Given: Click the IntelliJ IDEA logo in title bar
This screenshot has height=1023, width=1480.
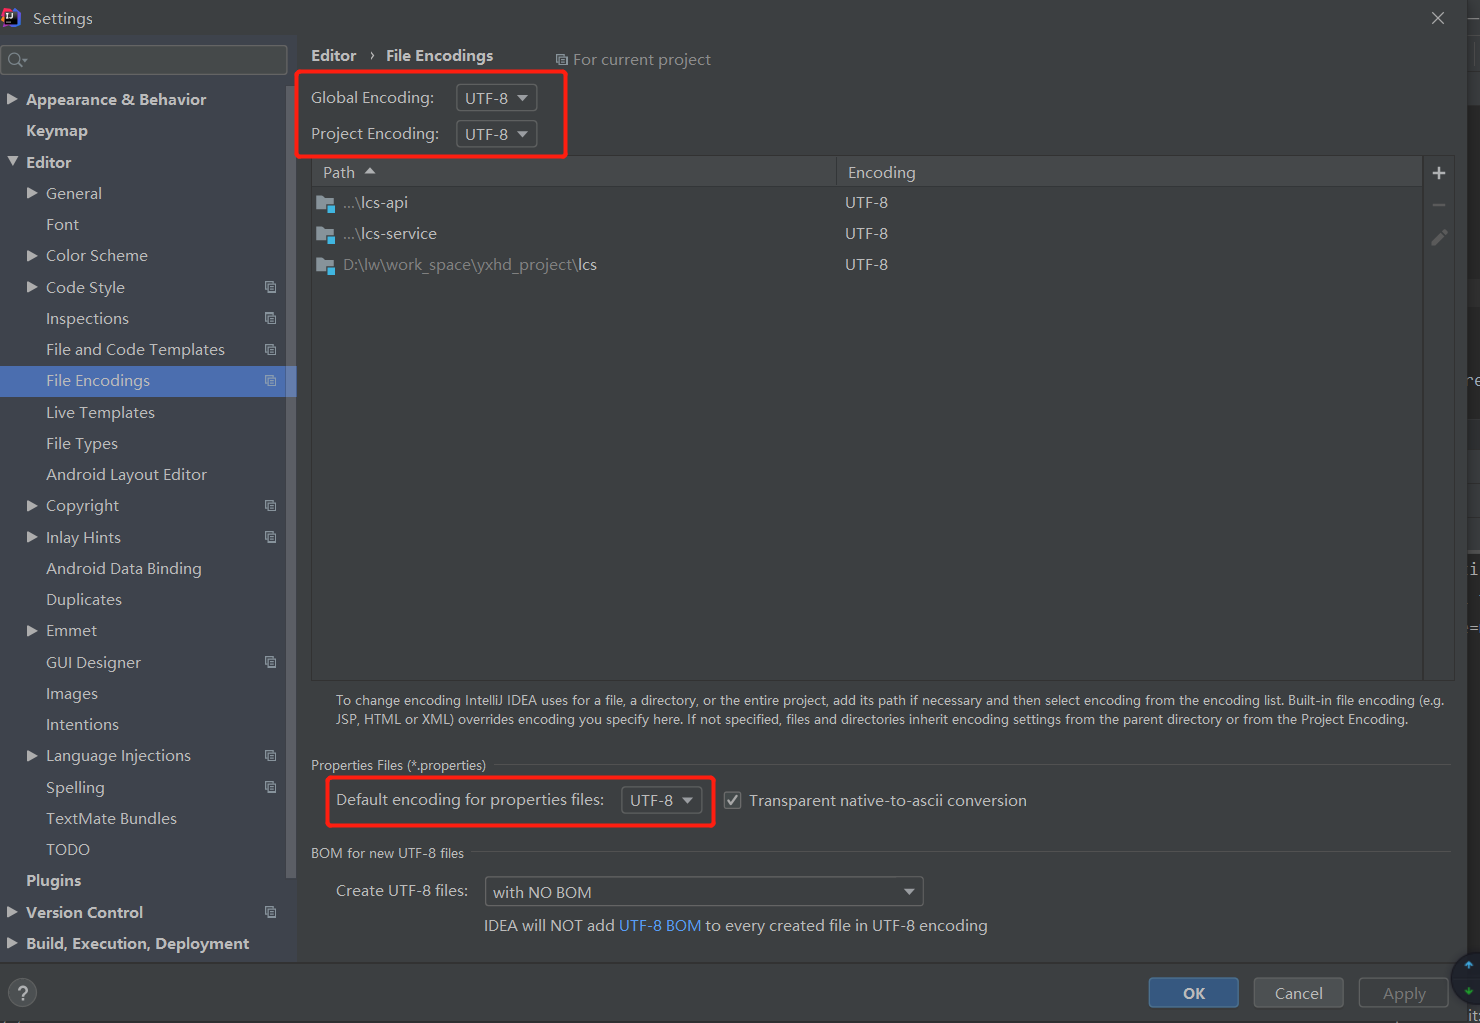Looking at the screenshot, I should tap(11, 17).
